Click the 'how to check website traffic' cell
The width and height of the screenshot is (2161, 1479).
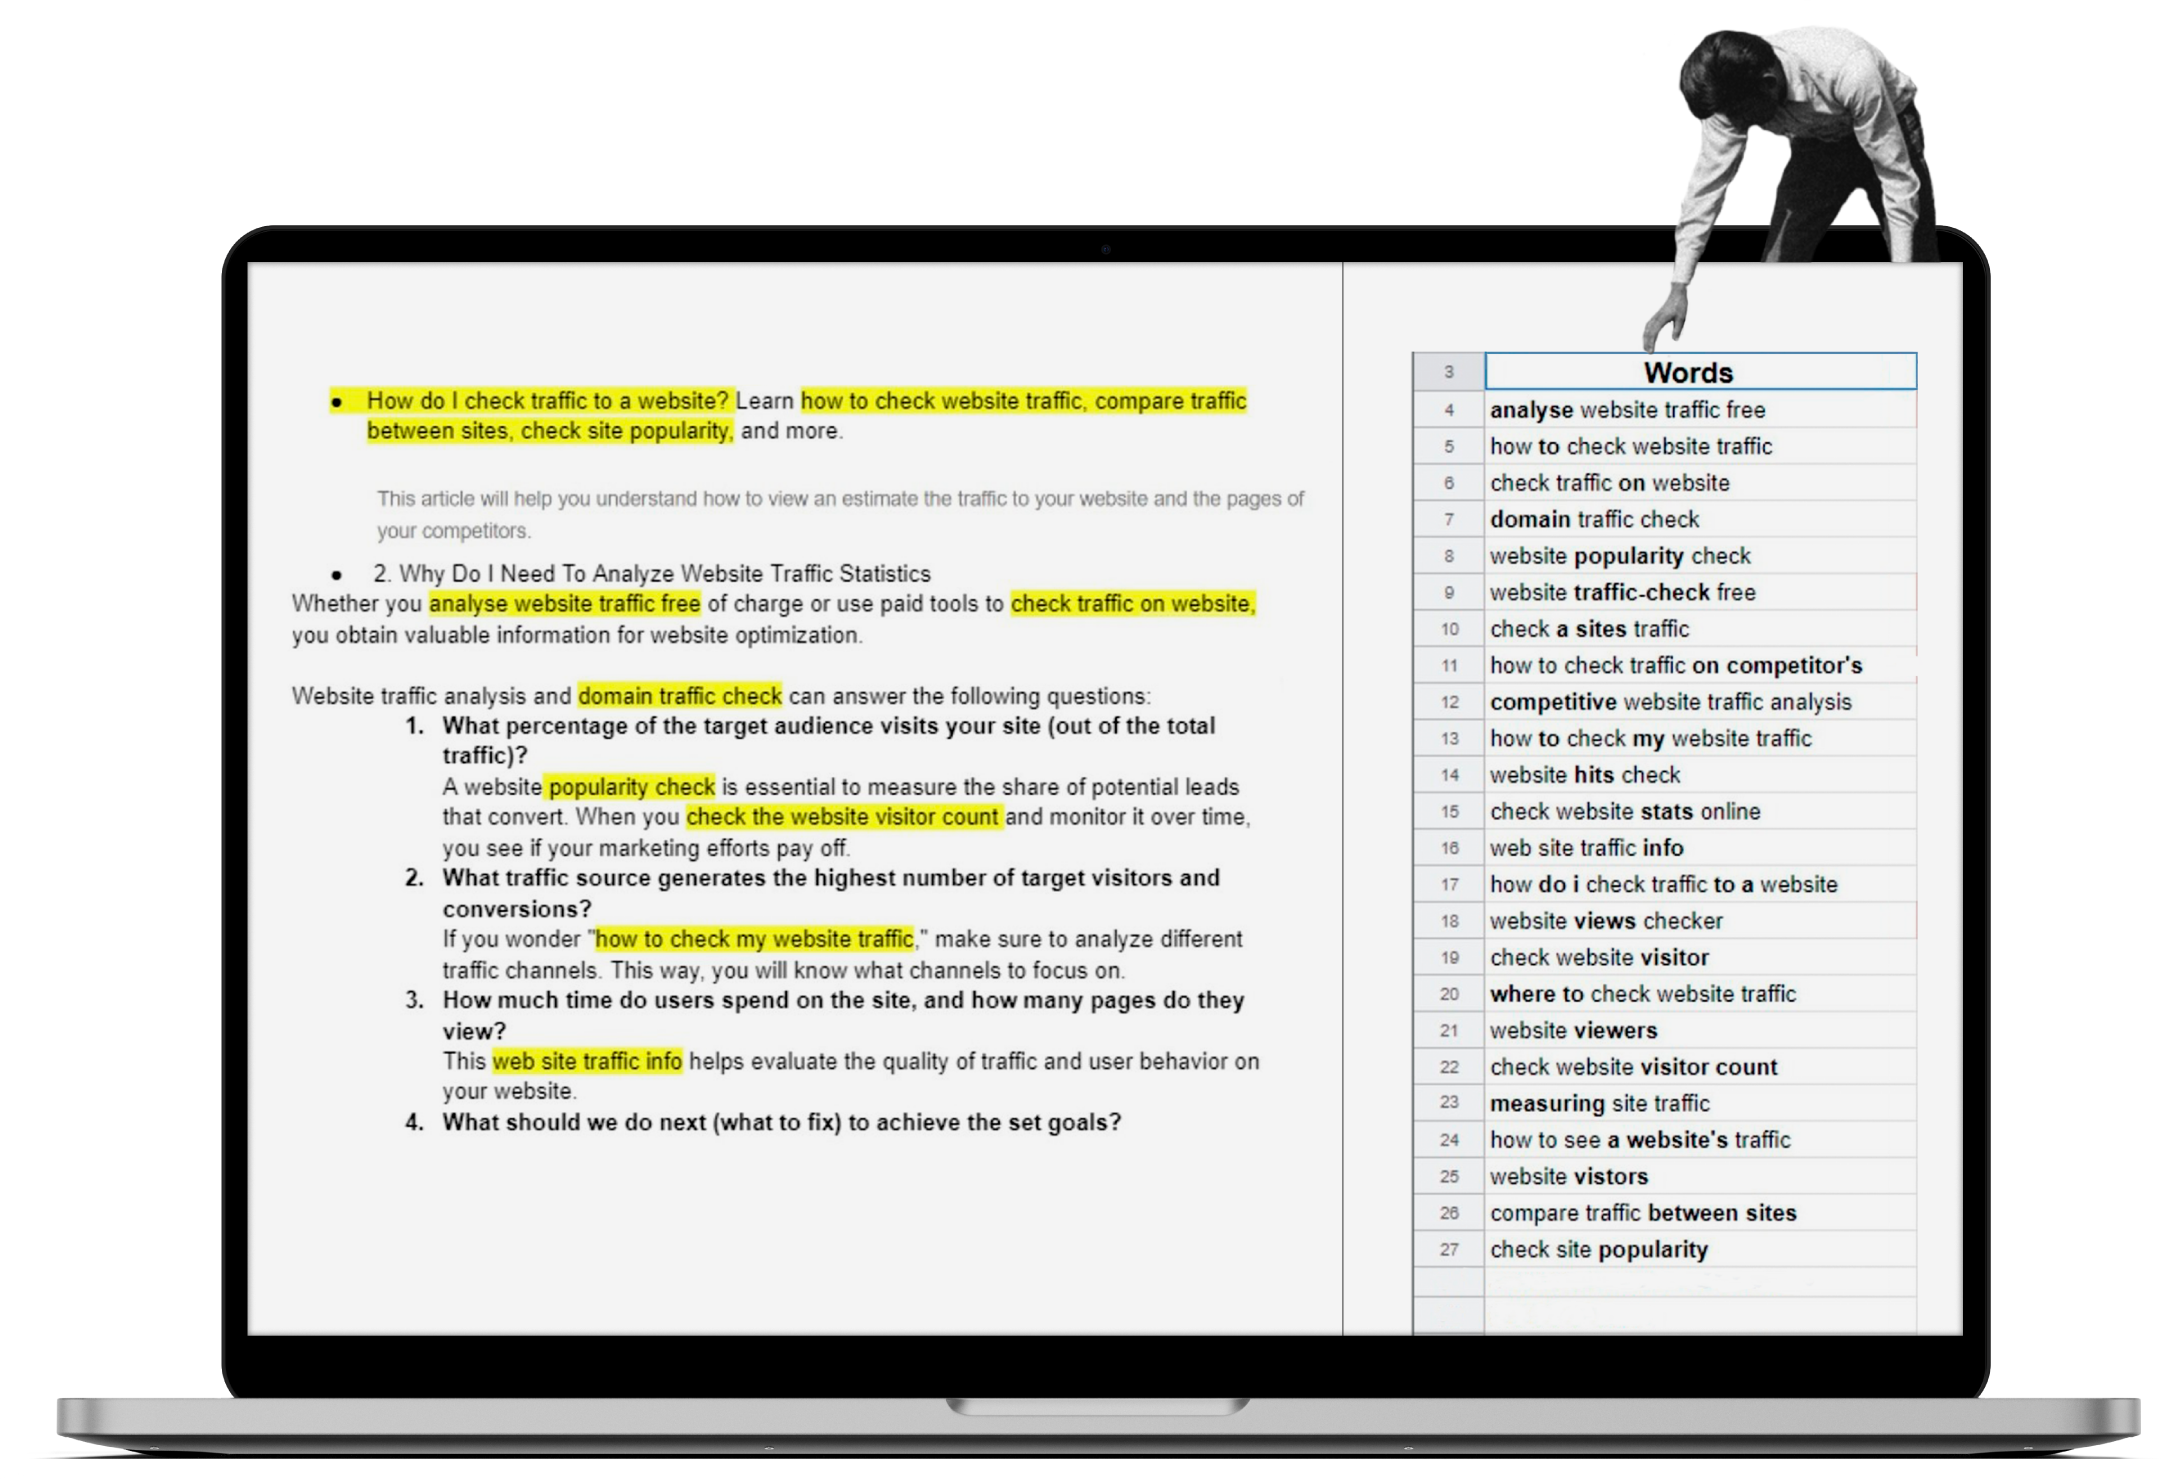coord(1630,446)
